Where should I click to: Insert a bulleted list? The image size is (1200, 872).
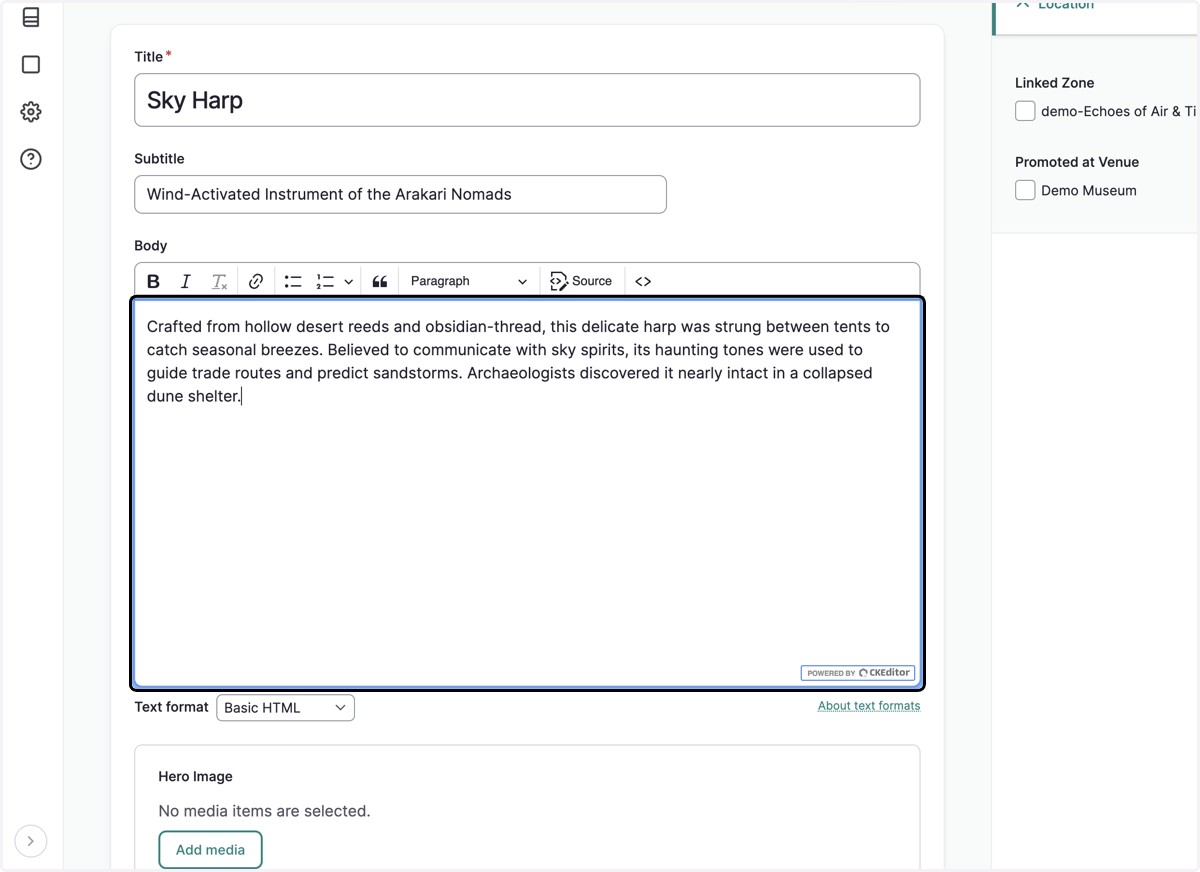(293, 281)
